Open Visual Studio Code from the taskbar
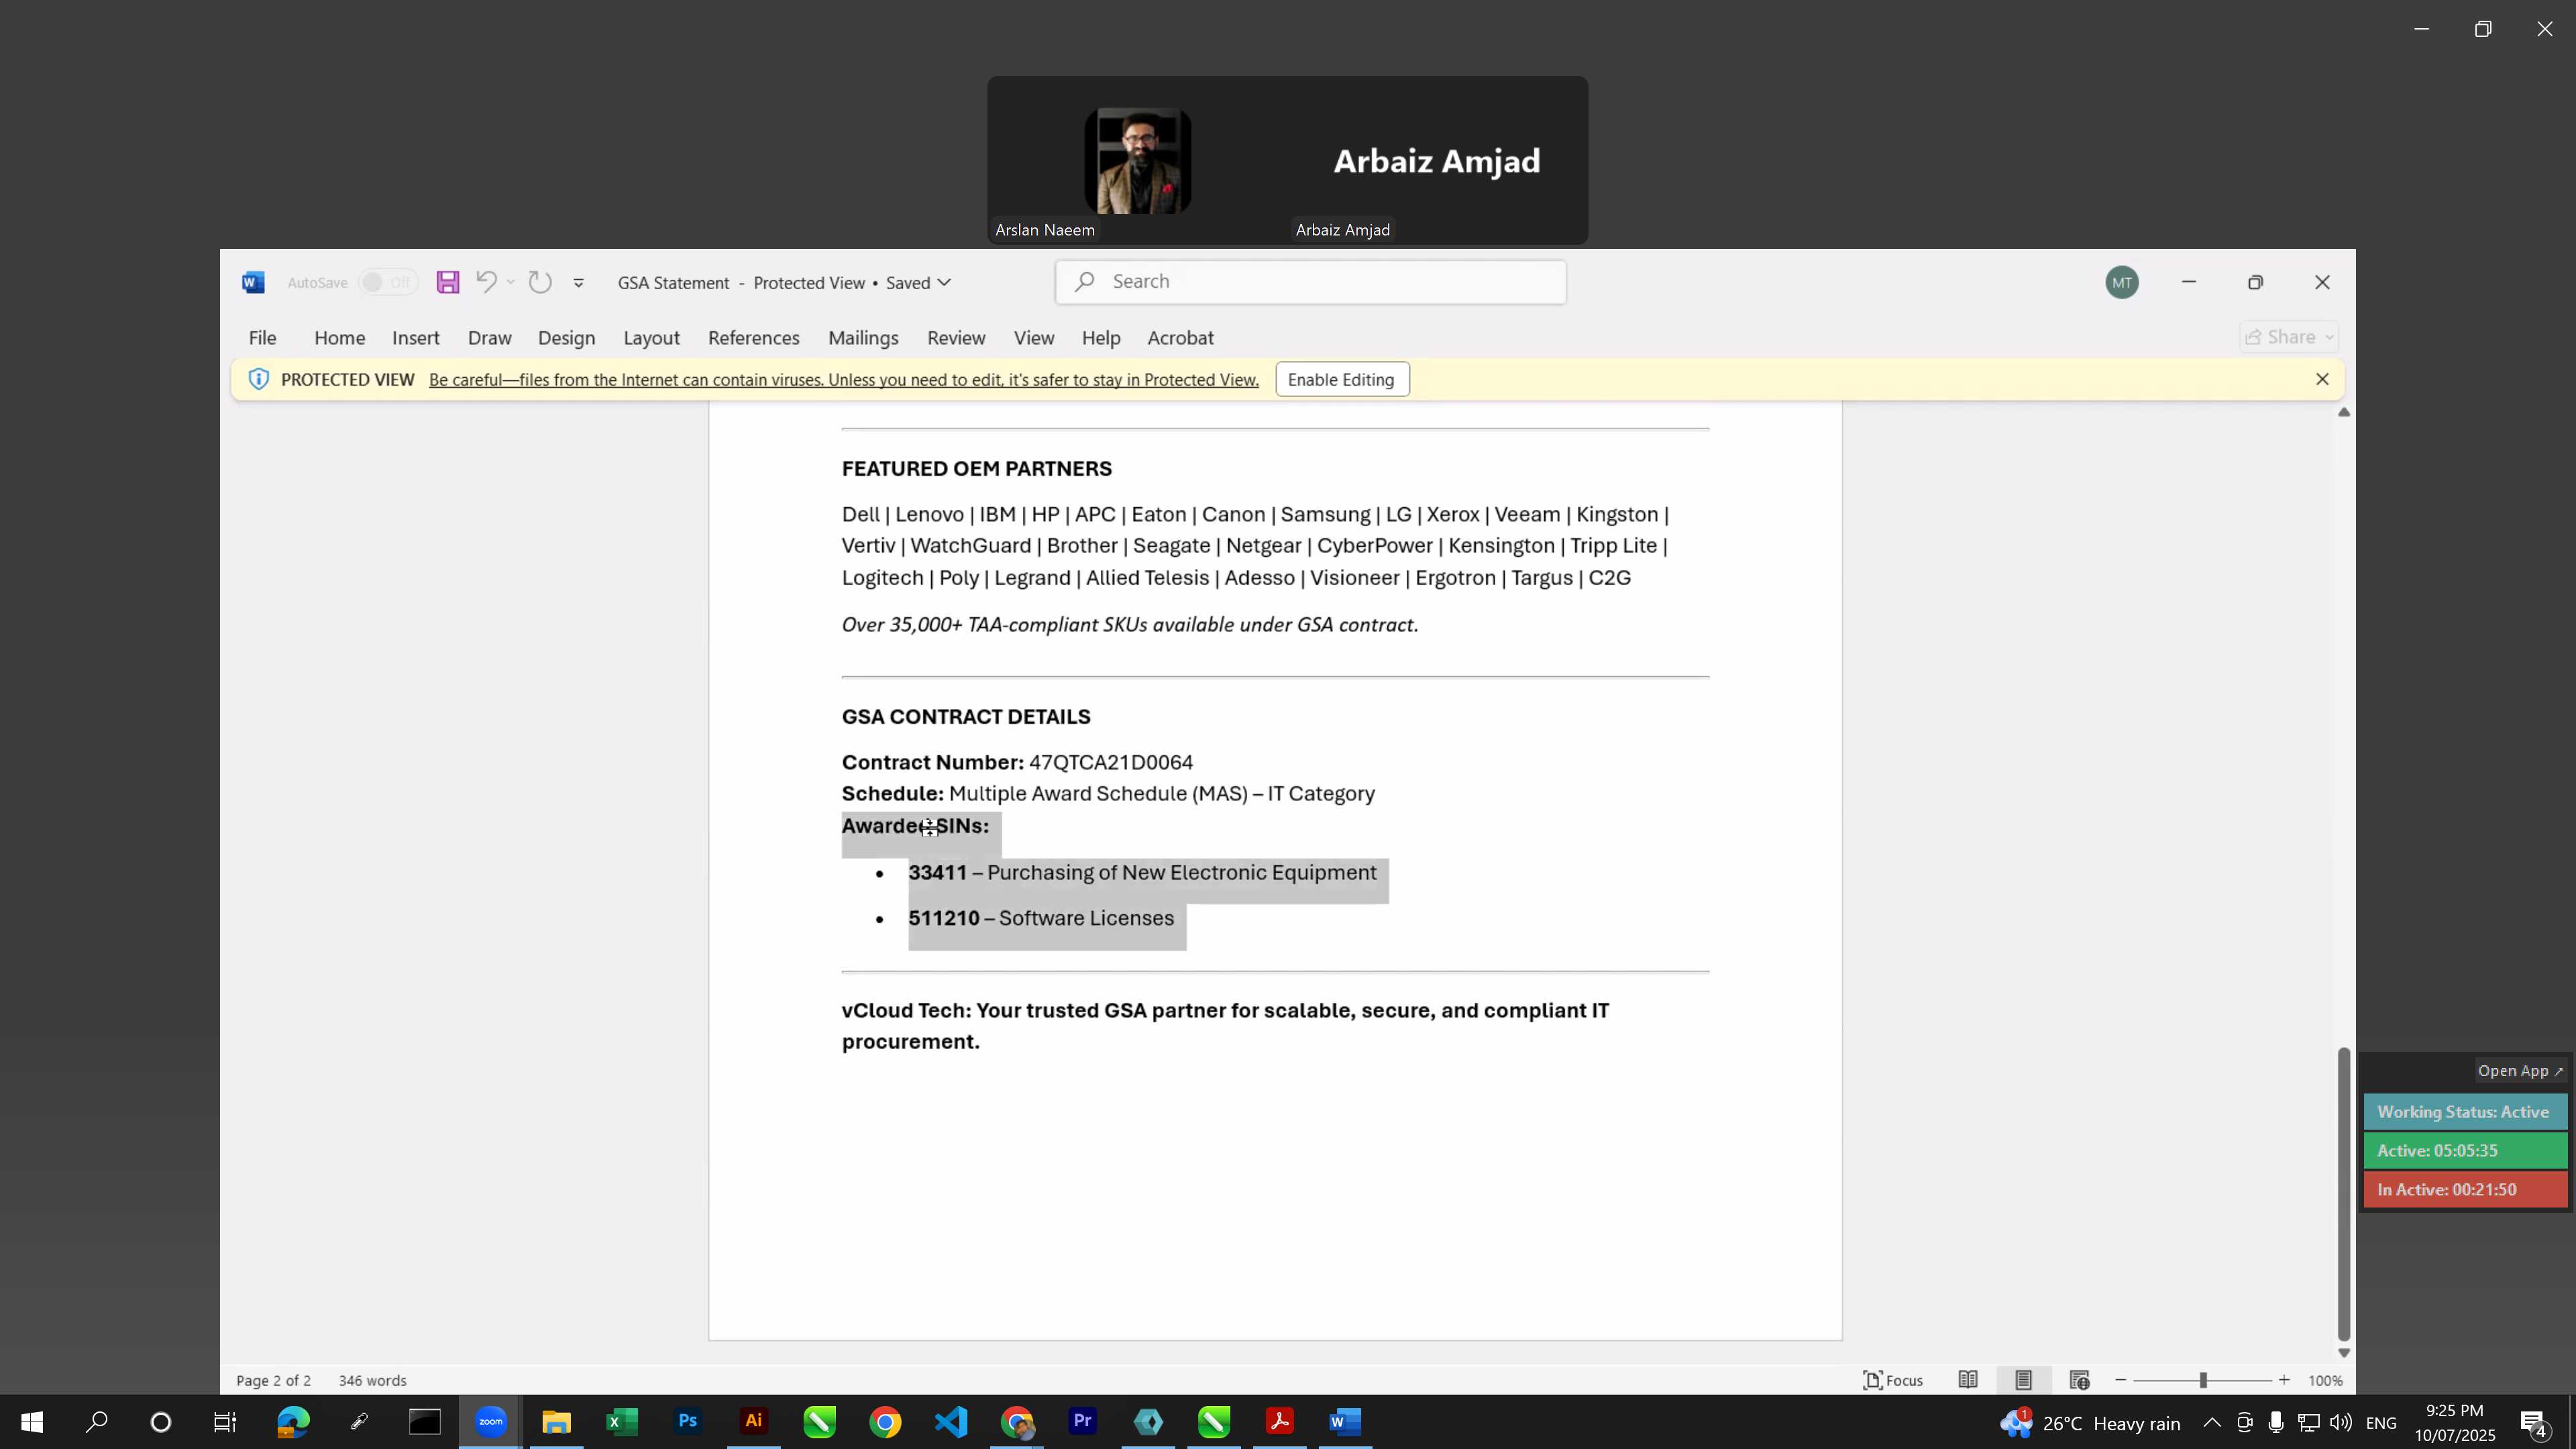Image resolution: width=2576 pixels, height=1449 pixels. 951,1422
